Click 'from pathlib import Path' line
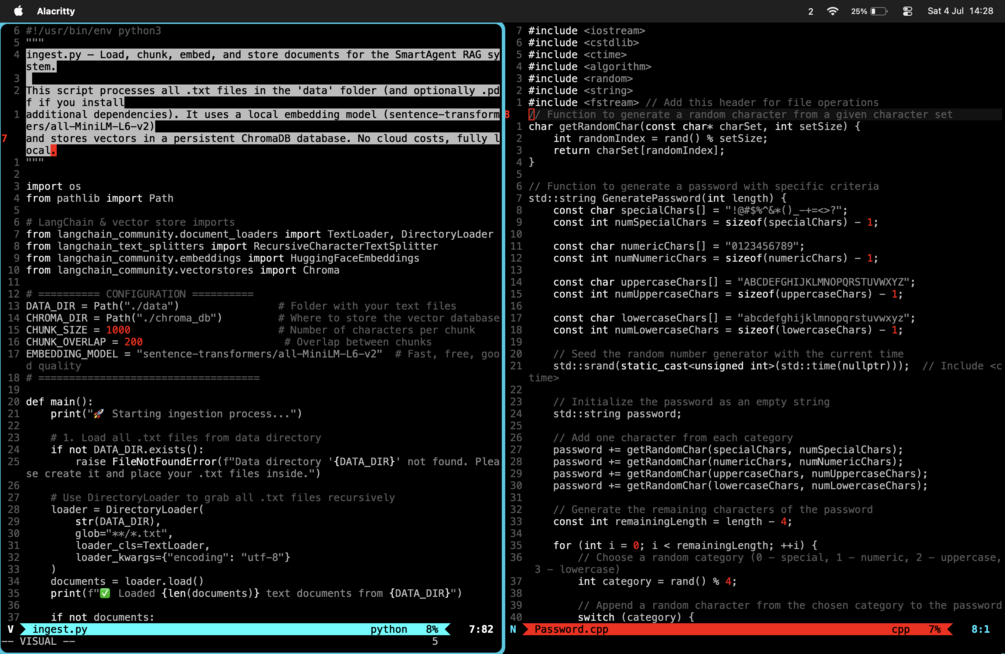The height and width of the screenshot is (654, 1005). point(99,198)
